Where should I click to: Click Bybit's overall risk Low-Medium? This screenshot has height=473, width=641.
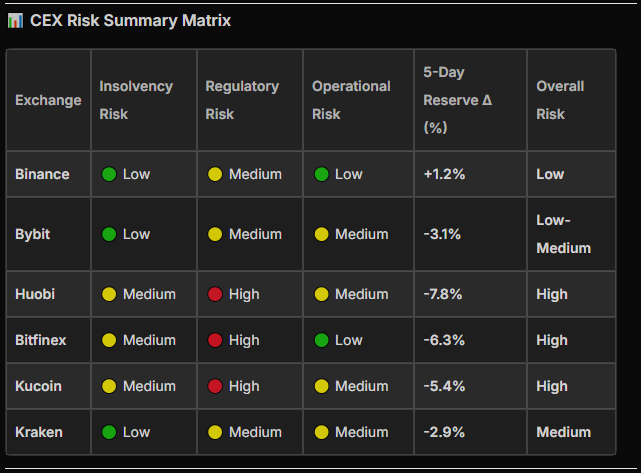click(564, 234)
